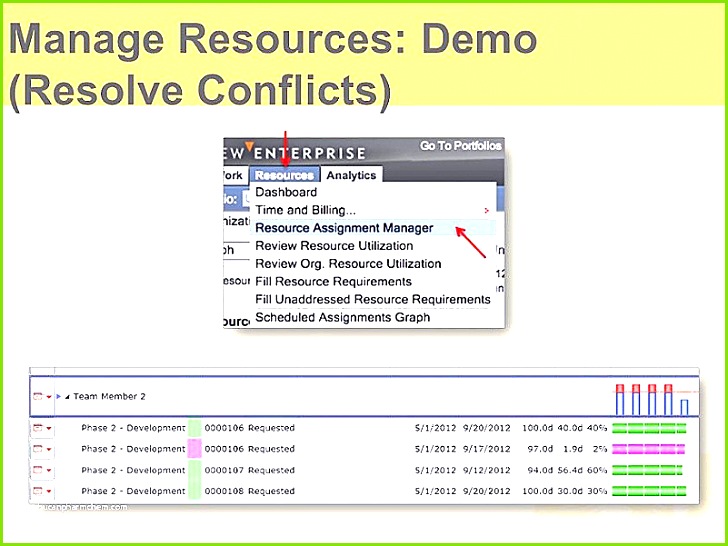The width and height of the screenshot is (728, 546).
Task: Collapse the Team Member 2 group
Action: point(67,397)
